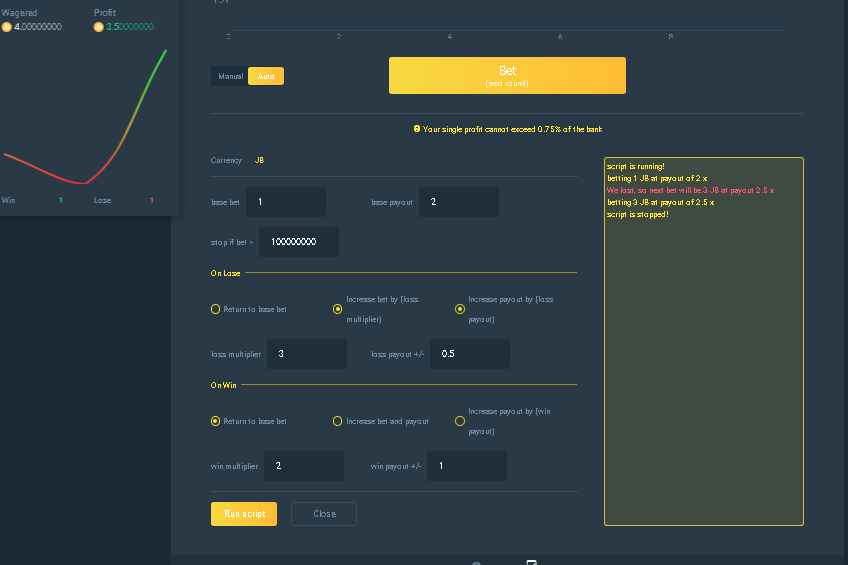Click the warning icon beside profit limit notice

[416, 129]
